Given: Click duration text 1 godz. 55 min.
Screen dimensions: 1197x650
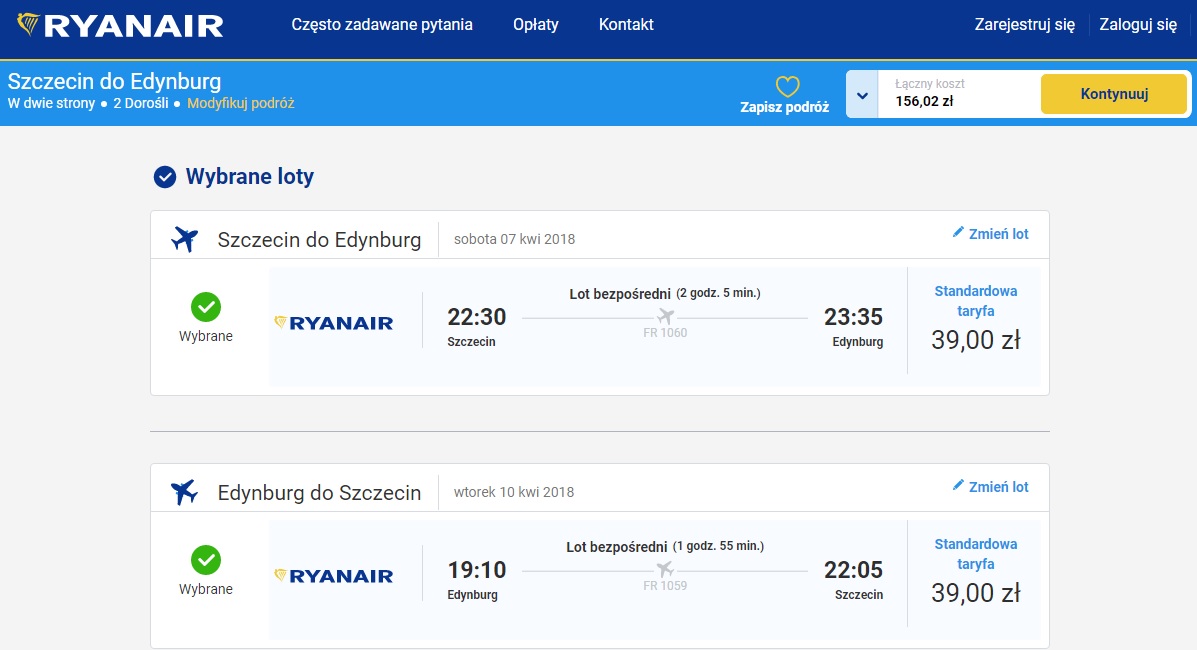Looking at the screenshot, I should [718, 546].
